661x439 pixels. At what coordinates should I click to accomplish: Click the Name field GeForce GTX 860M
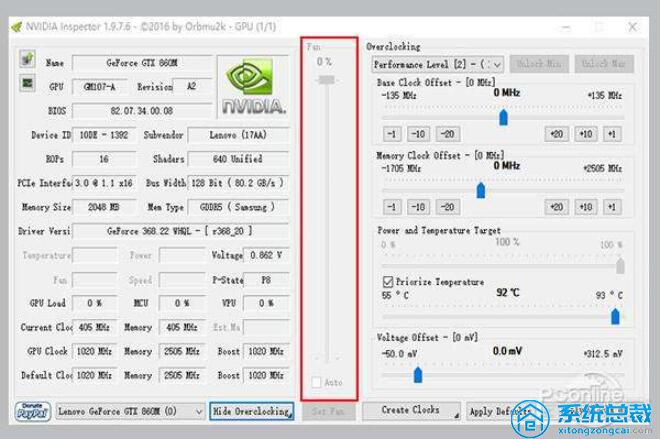click(142, 63)
